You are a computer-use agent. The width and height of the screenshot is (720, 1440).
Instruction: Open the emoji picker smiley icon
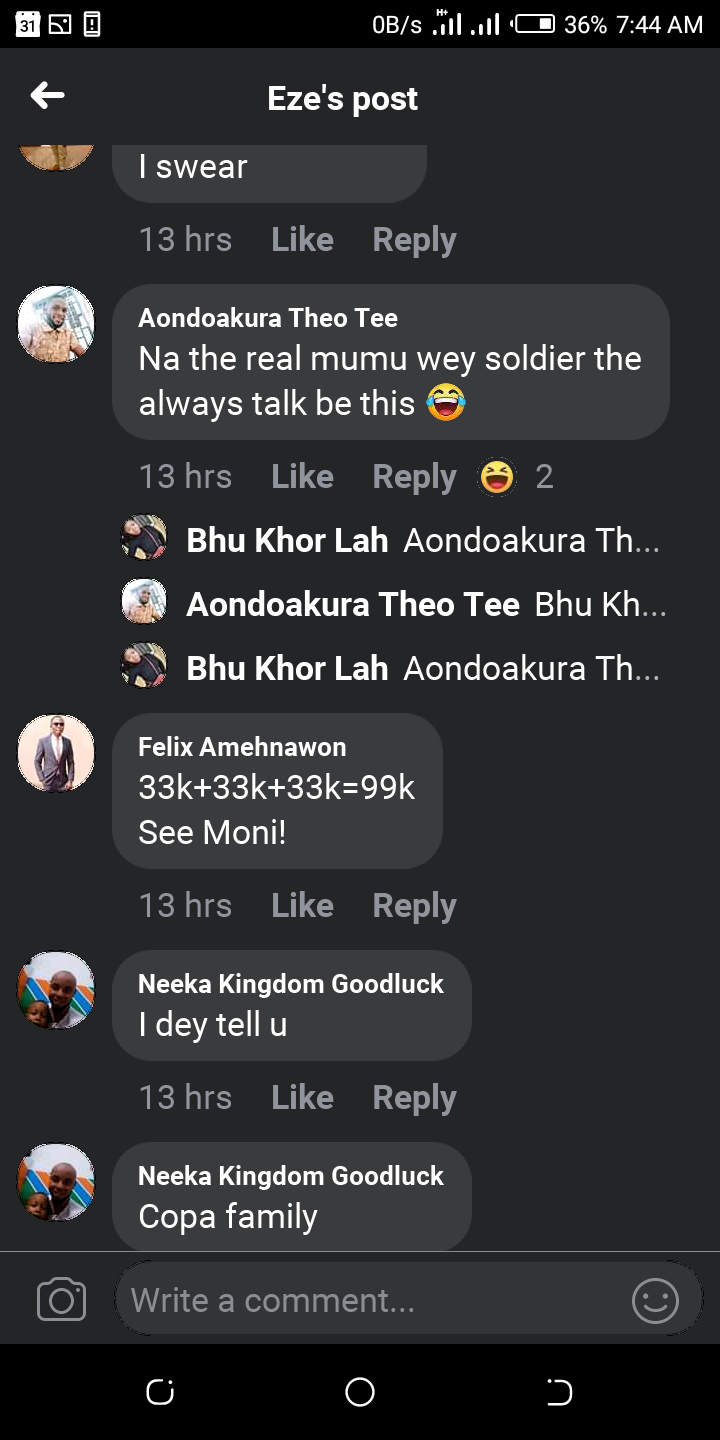coord(655,1300)
